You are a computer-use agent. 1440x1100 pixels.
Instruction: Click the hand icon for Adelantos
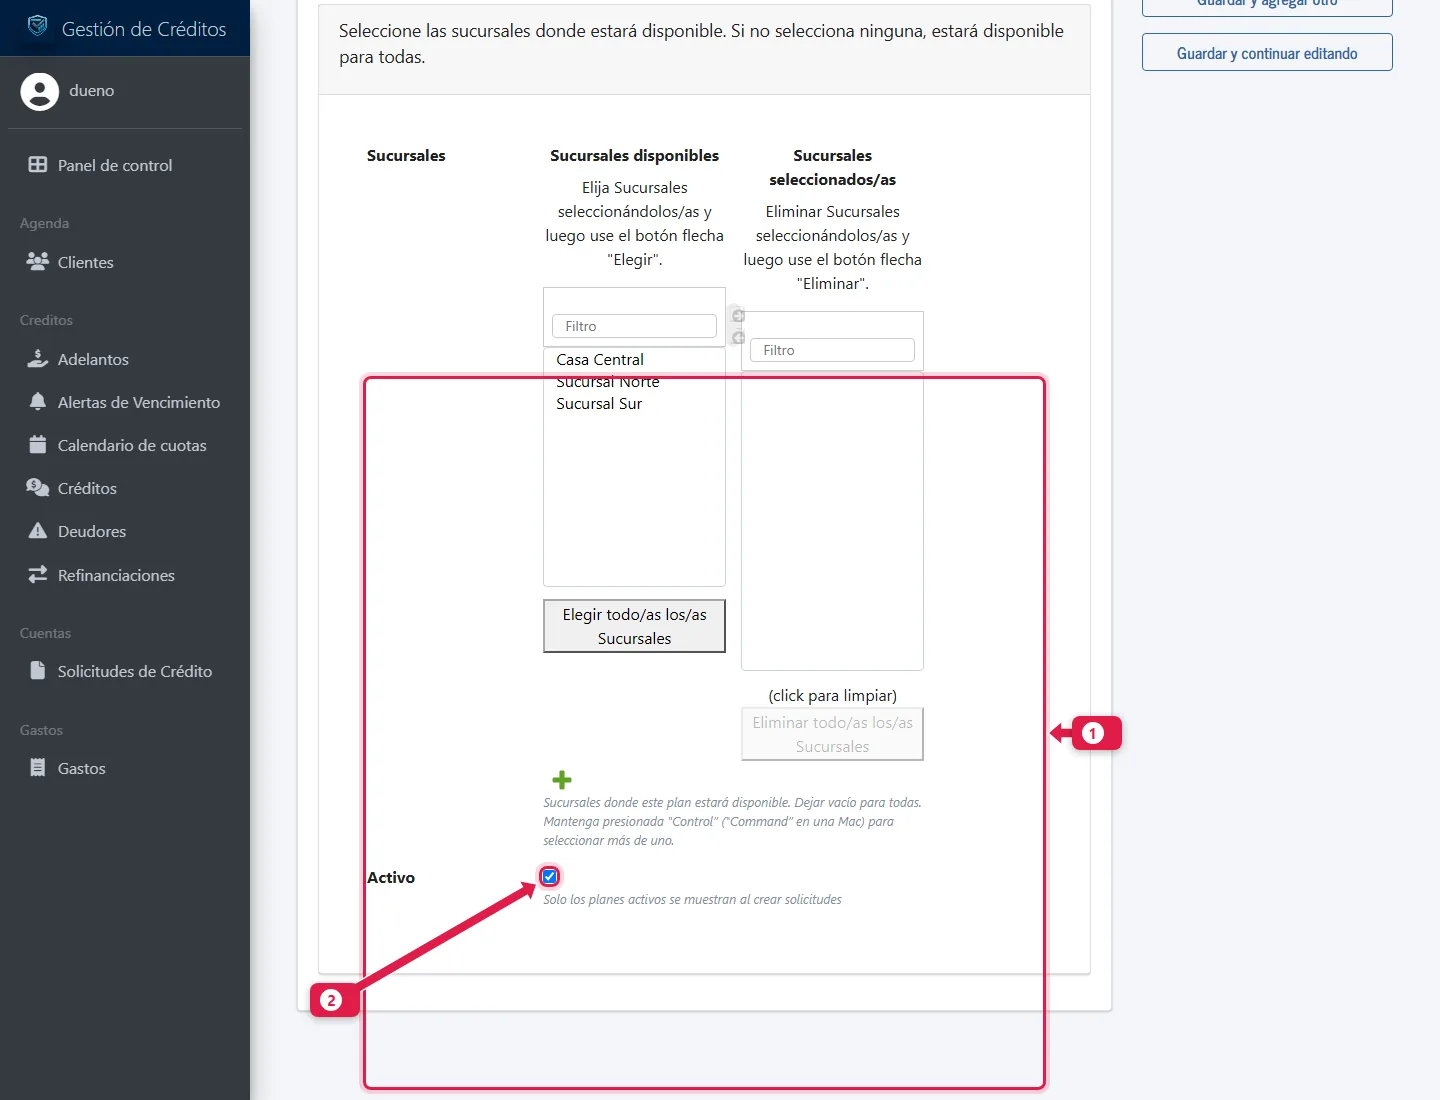[x=38, y=358]
